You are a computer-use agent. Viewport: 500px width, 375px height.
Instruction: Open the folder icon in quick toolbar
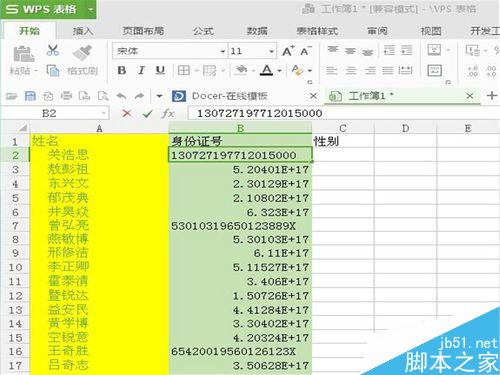pyautogui.click(x=11, y=96)
